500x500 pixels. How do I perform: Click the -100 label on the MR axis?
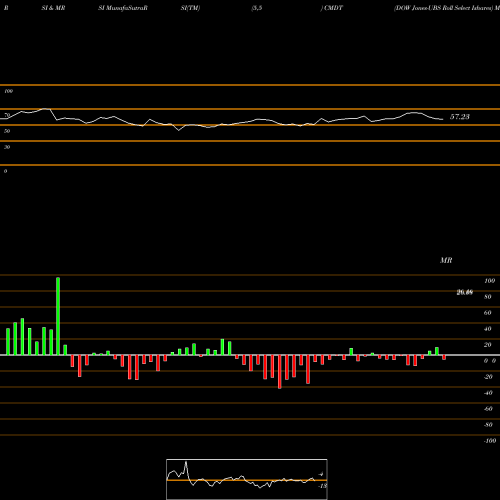coord(490,441)
